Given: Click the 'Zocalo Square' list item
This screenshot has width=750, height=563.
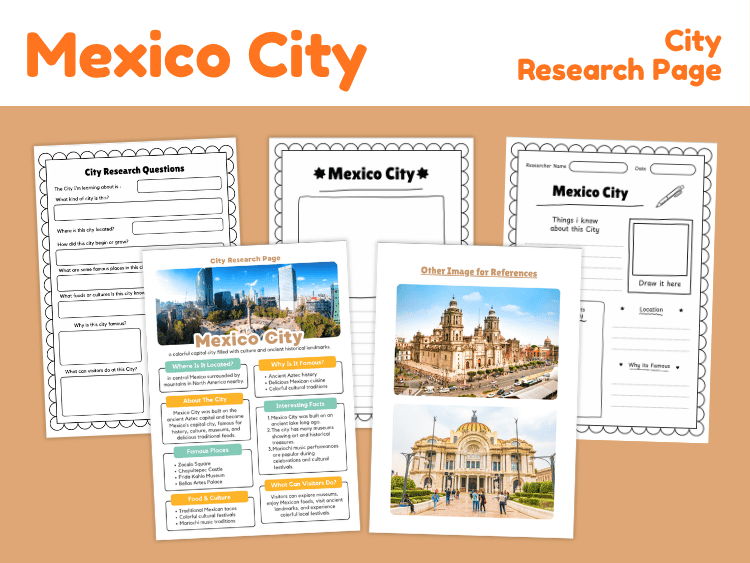Looking at the screenshot, I should point(194,464).
